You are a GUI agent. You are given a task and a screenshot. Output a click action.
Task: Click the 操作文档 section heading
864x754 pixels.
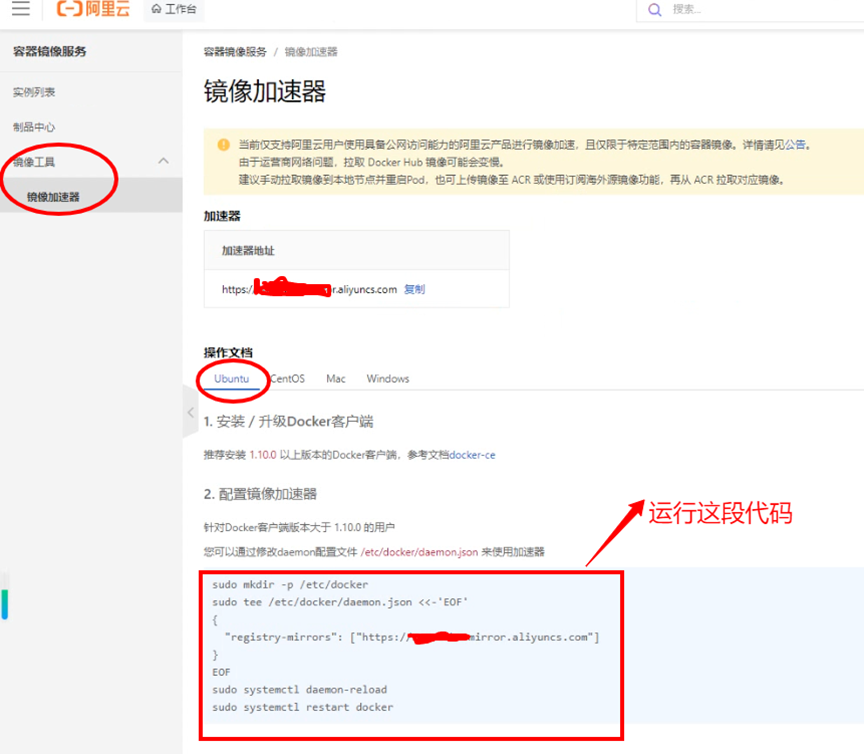[x=228, y=353]
